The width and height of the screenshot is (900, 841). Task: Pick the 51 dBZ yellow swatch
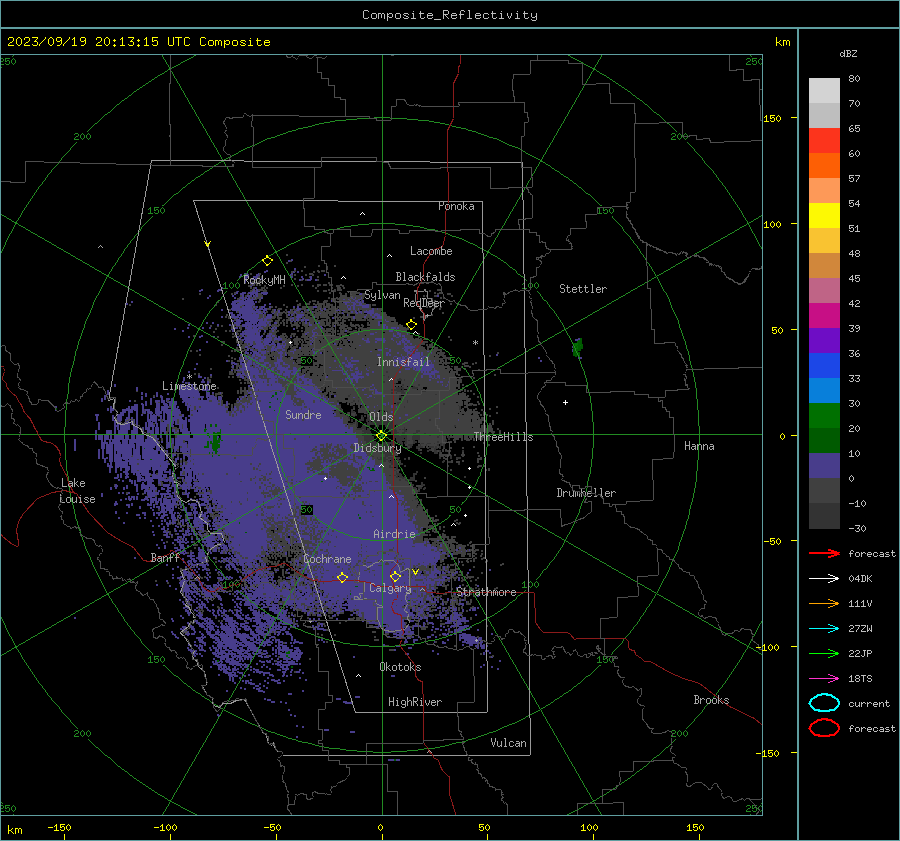[x=824, y=216]
